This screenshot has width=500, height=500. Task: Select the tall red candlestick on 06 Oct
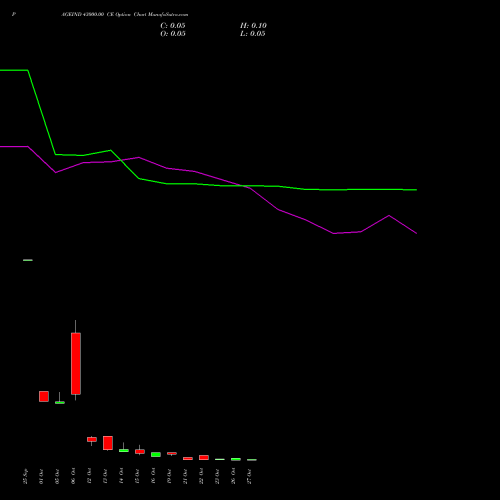point(76,363)
